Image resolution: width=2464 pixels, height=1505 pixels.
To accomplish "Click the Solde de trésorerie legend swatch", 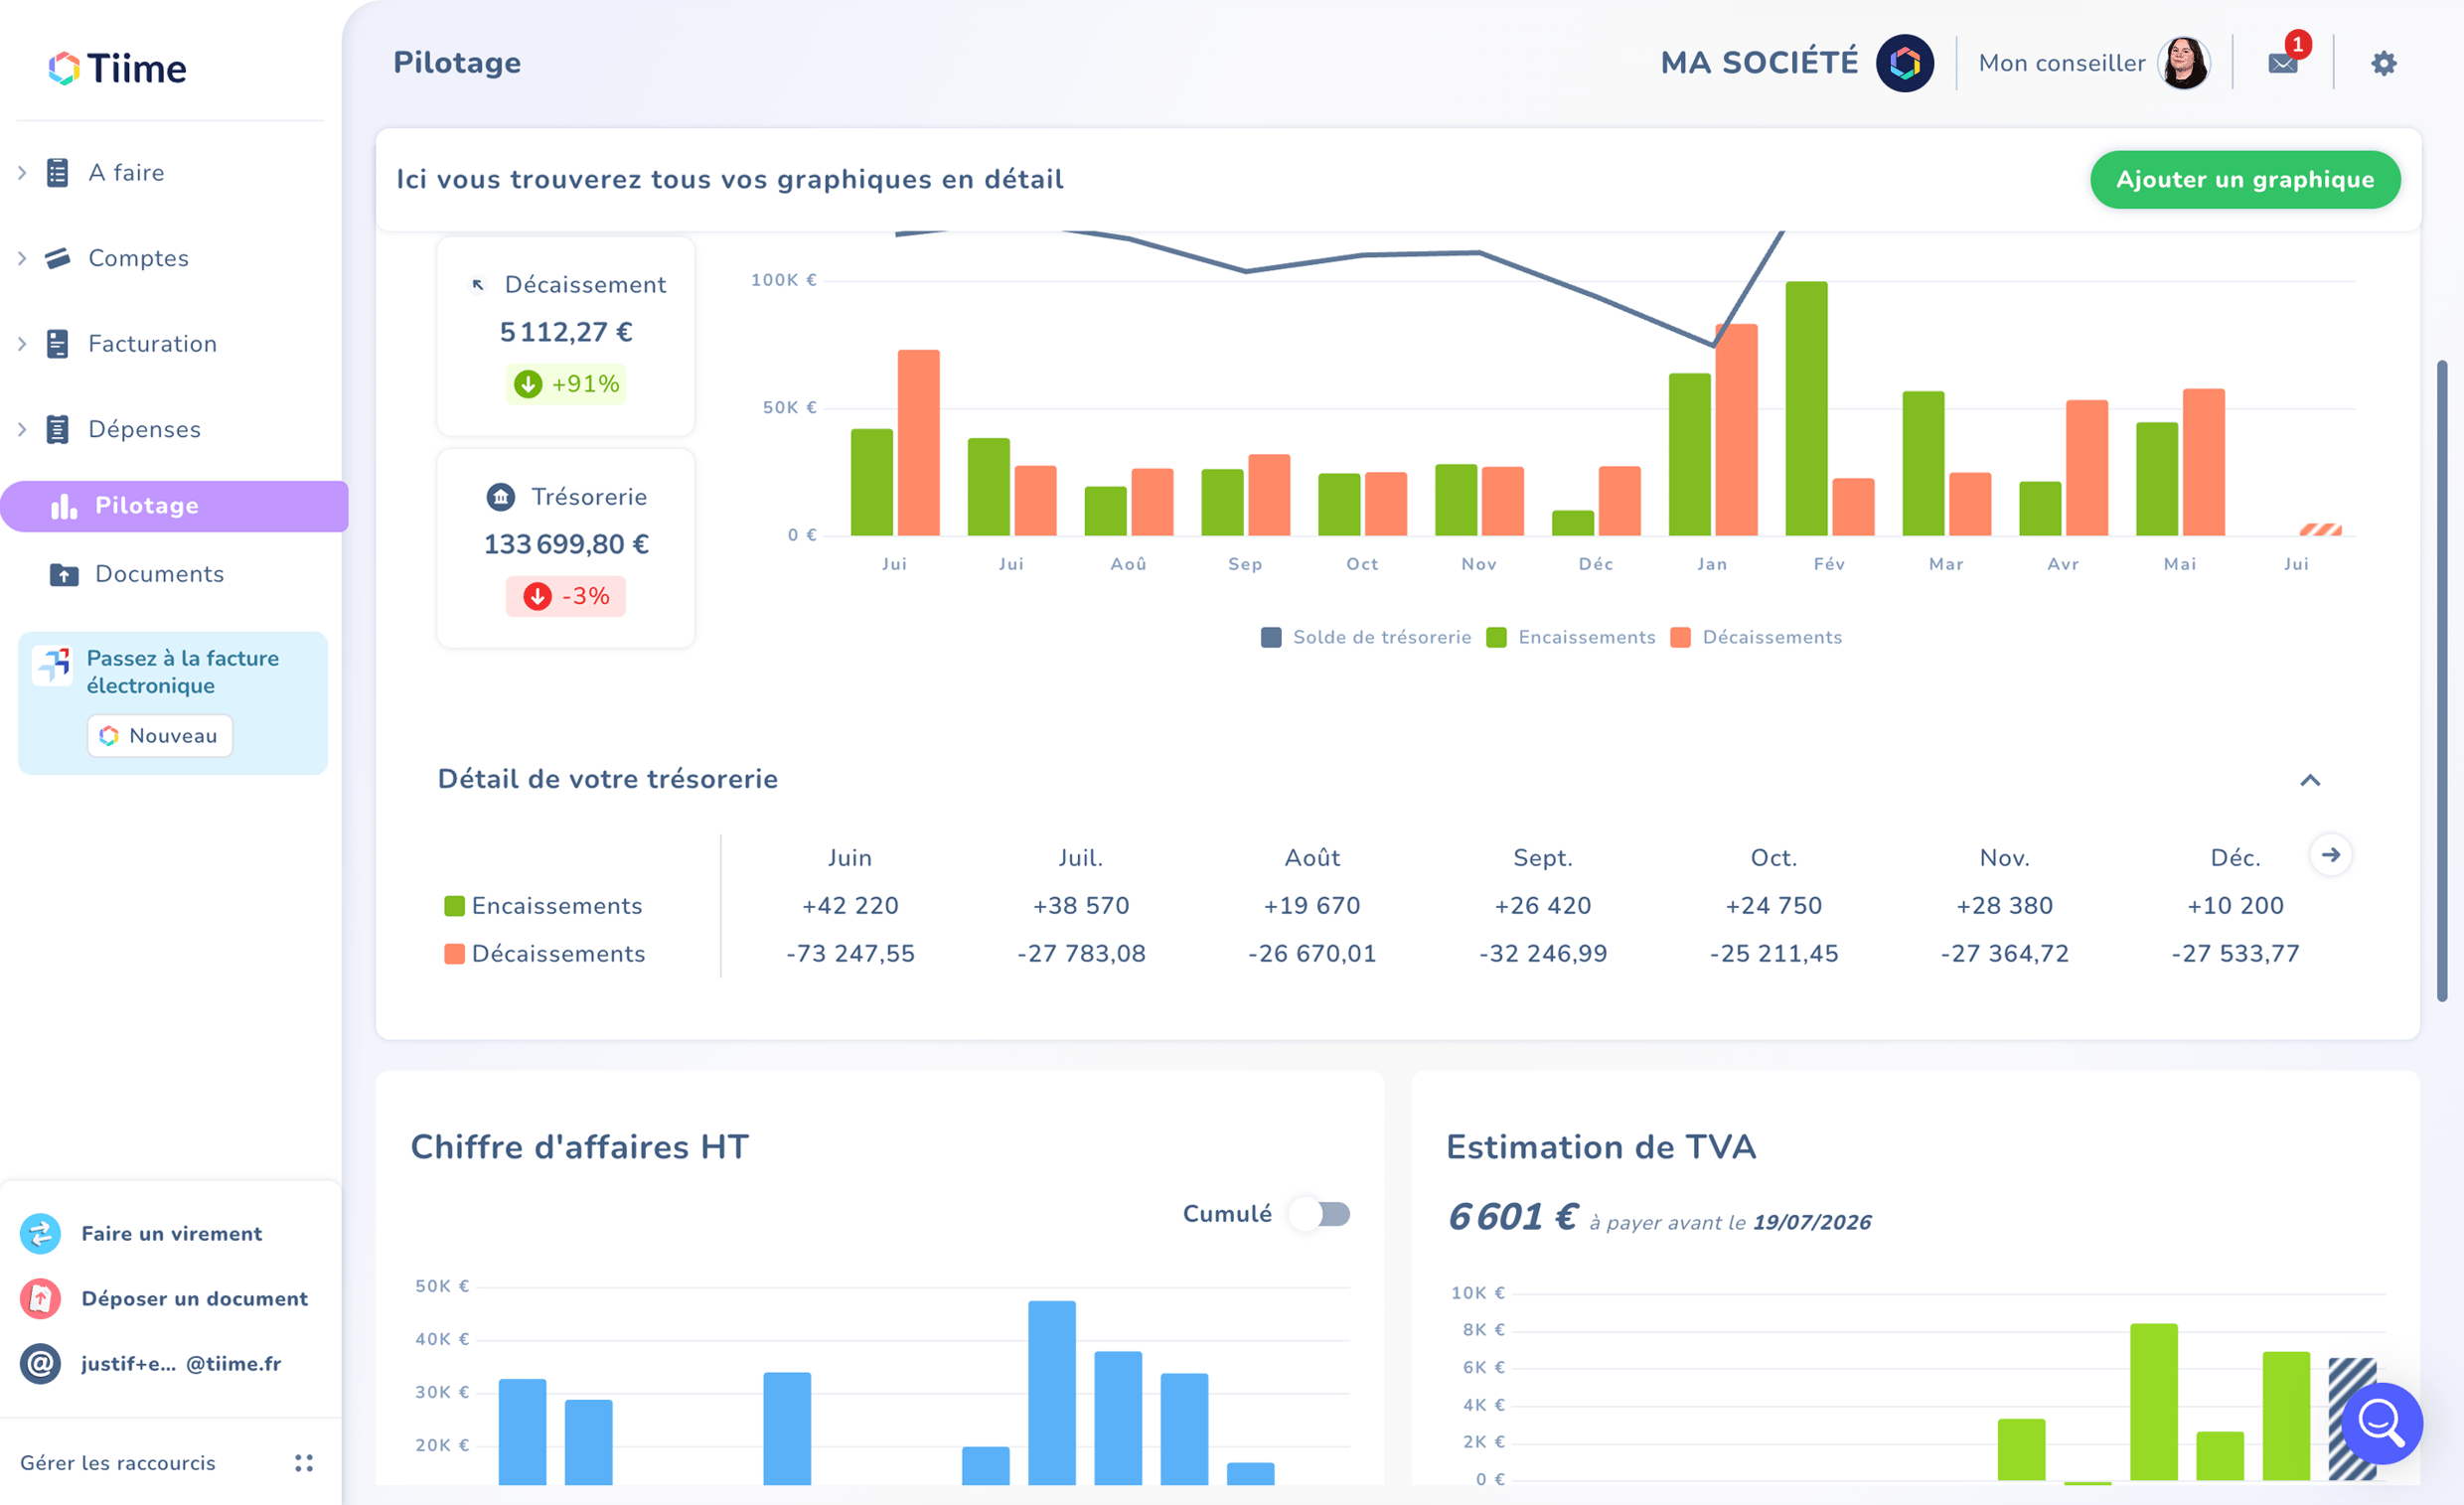I will coord(1270,637).
